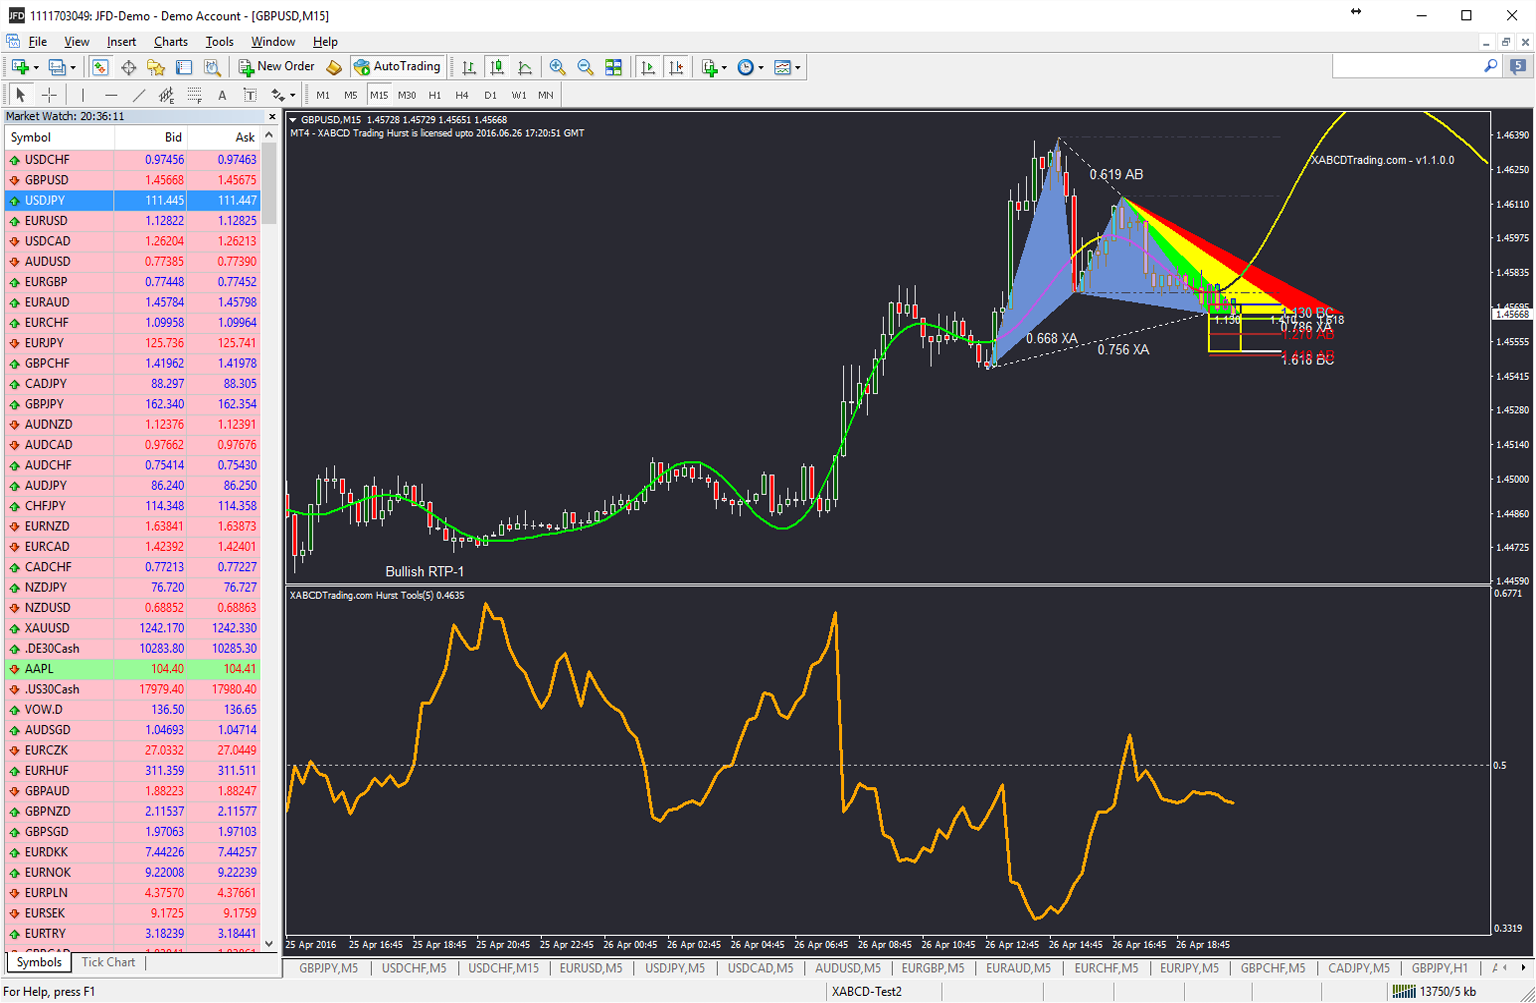Select the Vertical Line tool
Viewport: 1536px width, 1003px height.
[83, 95]
